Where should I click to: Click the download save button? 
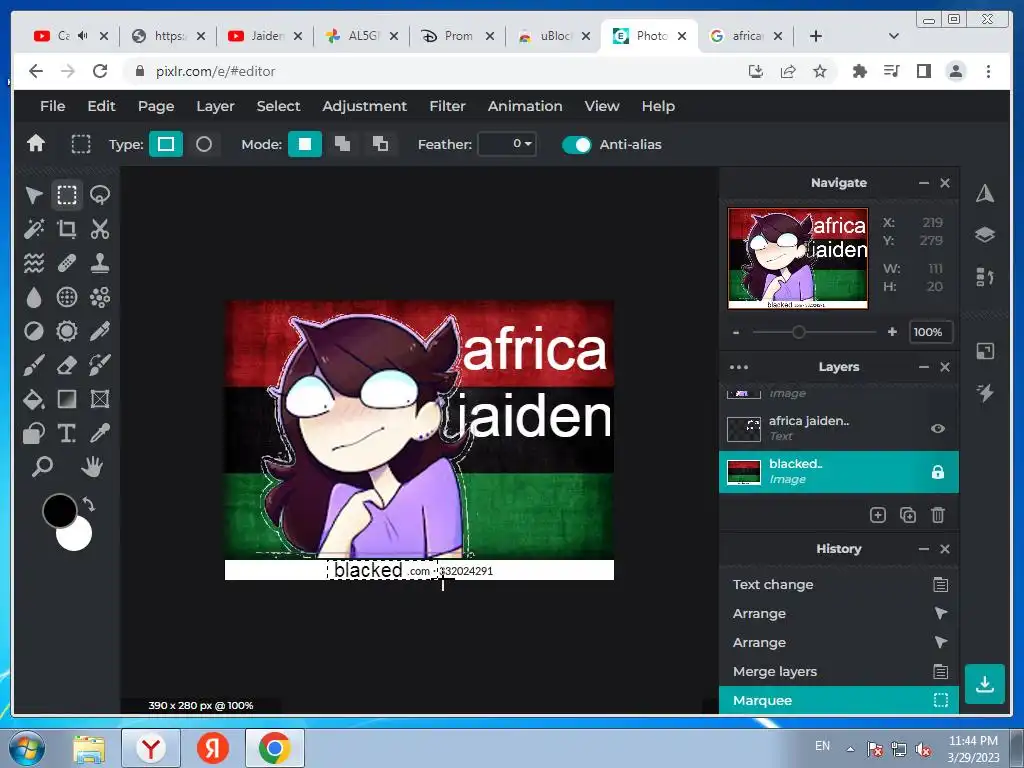pos(985,684)
